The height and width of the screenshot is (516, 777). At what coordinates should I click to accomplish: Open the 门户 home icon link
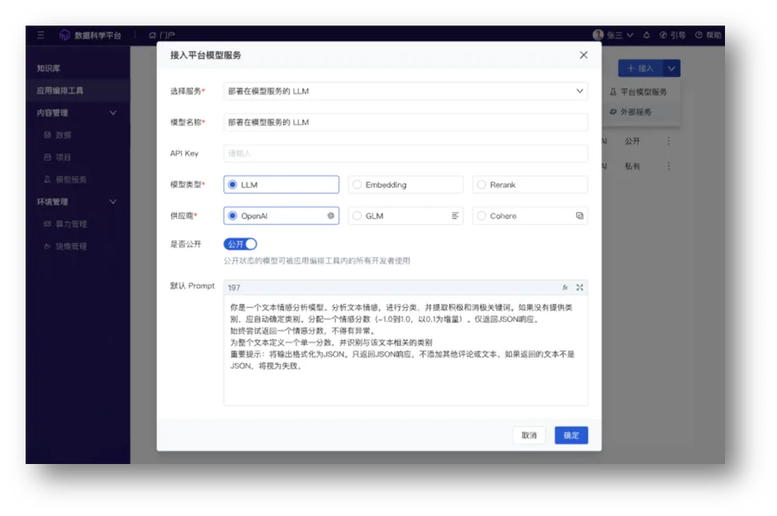pyautogui.click(x=152, y=35)
